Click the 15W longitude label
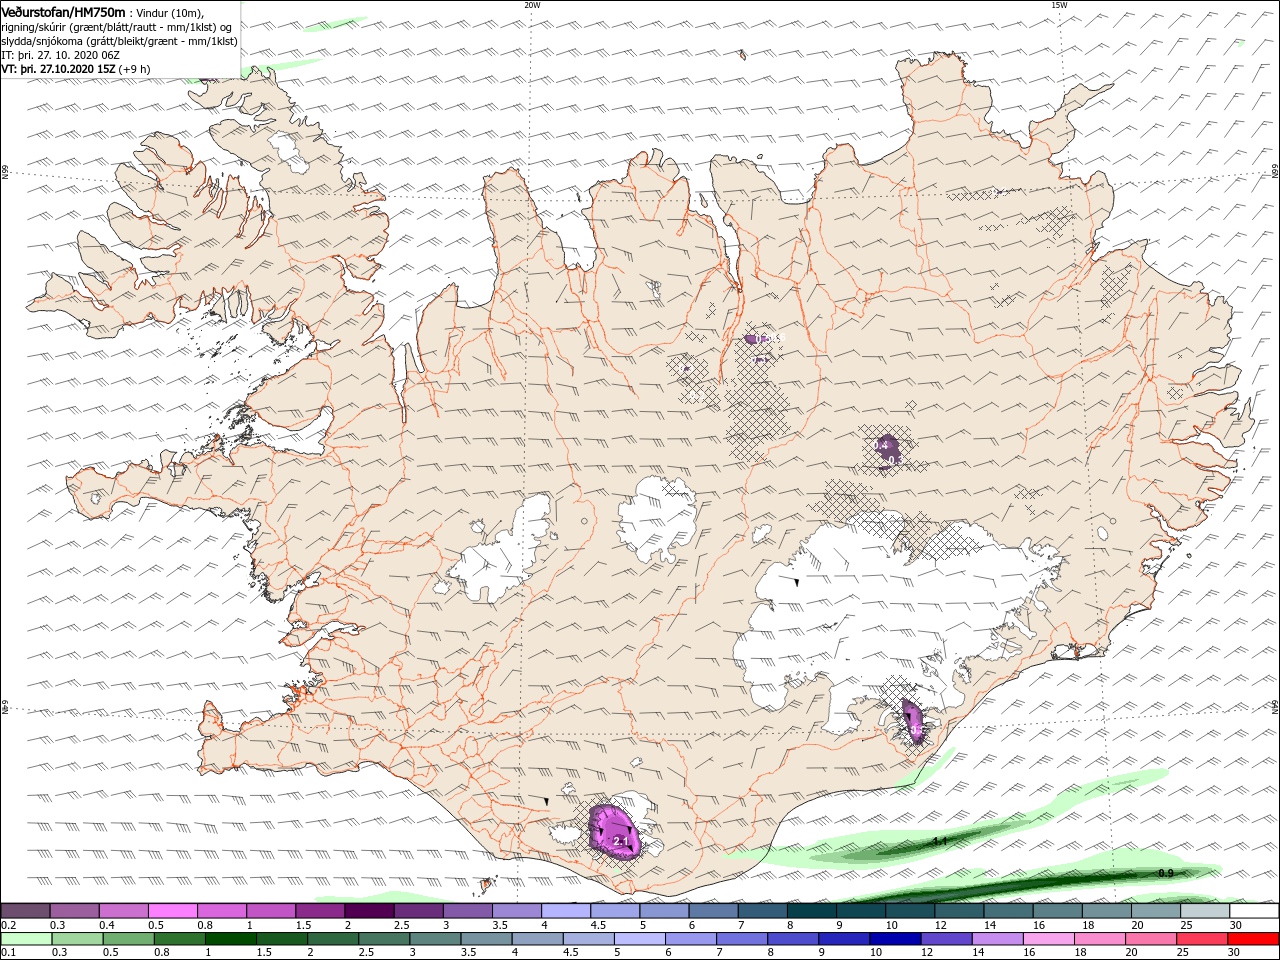The height and width of the screenshot is (960, 1280). pyautogui.click(x=1059, y=5)
